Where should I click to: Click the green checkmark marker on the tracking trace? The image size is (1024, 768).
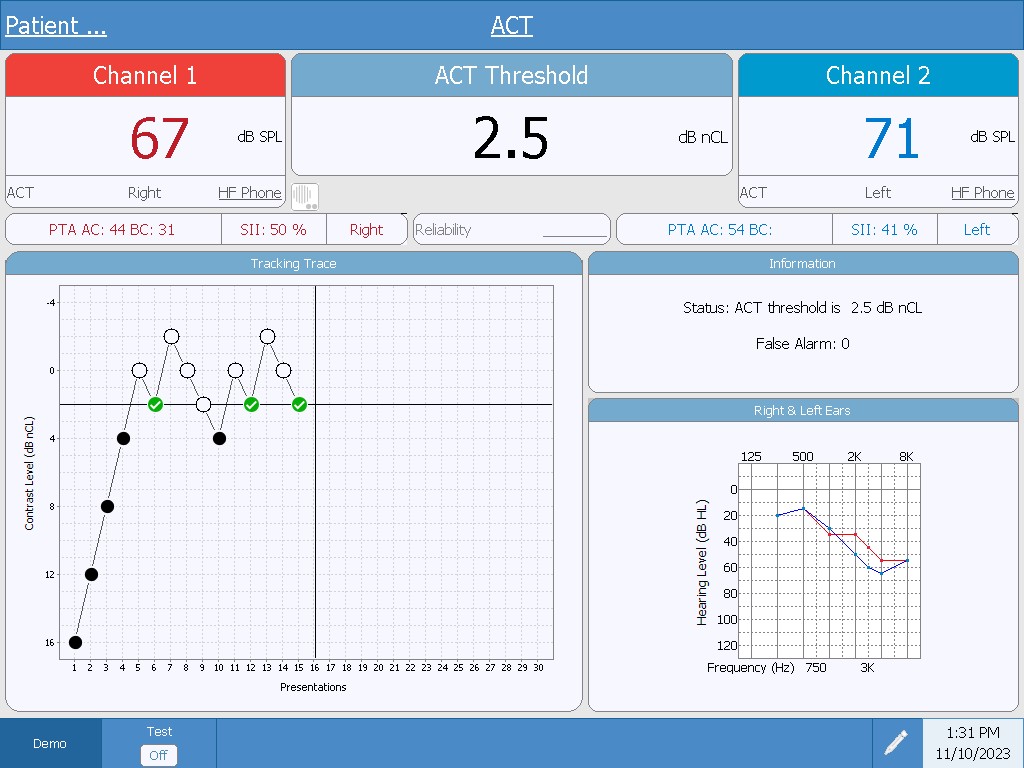coord(155,404)
